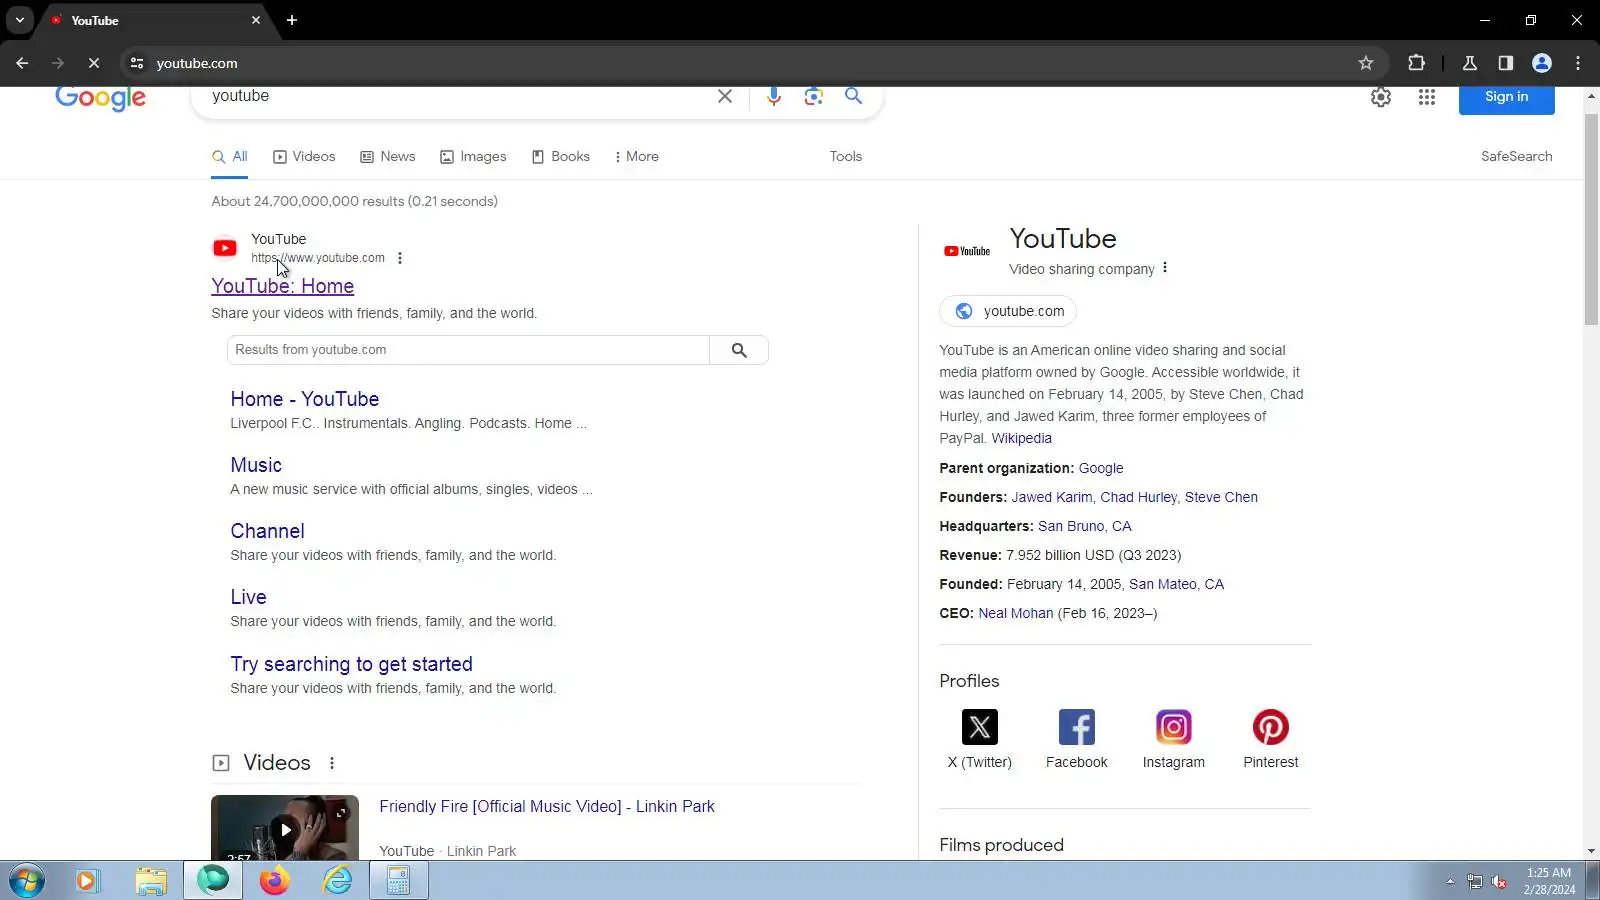
Task: Play the Friendly Fire video thumbnail
Action: coord(285,828)
